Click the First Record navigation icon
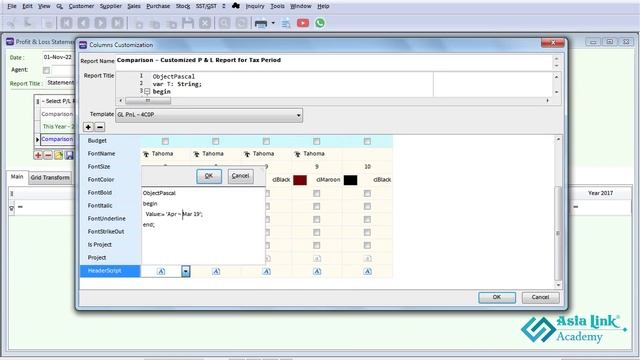The height and width of the screenshot is (360, 640). (67, 23)
